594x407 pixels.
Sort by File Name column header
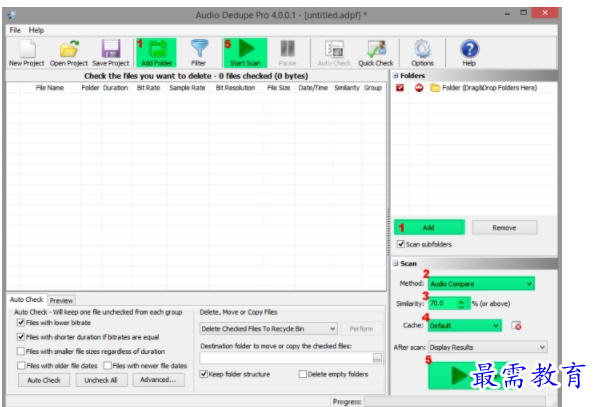[50, 88]
